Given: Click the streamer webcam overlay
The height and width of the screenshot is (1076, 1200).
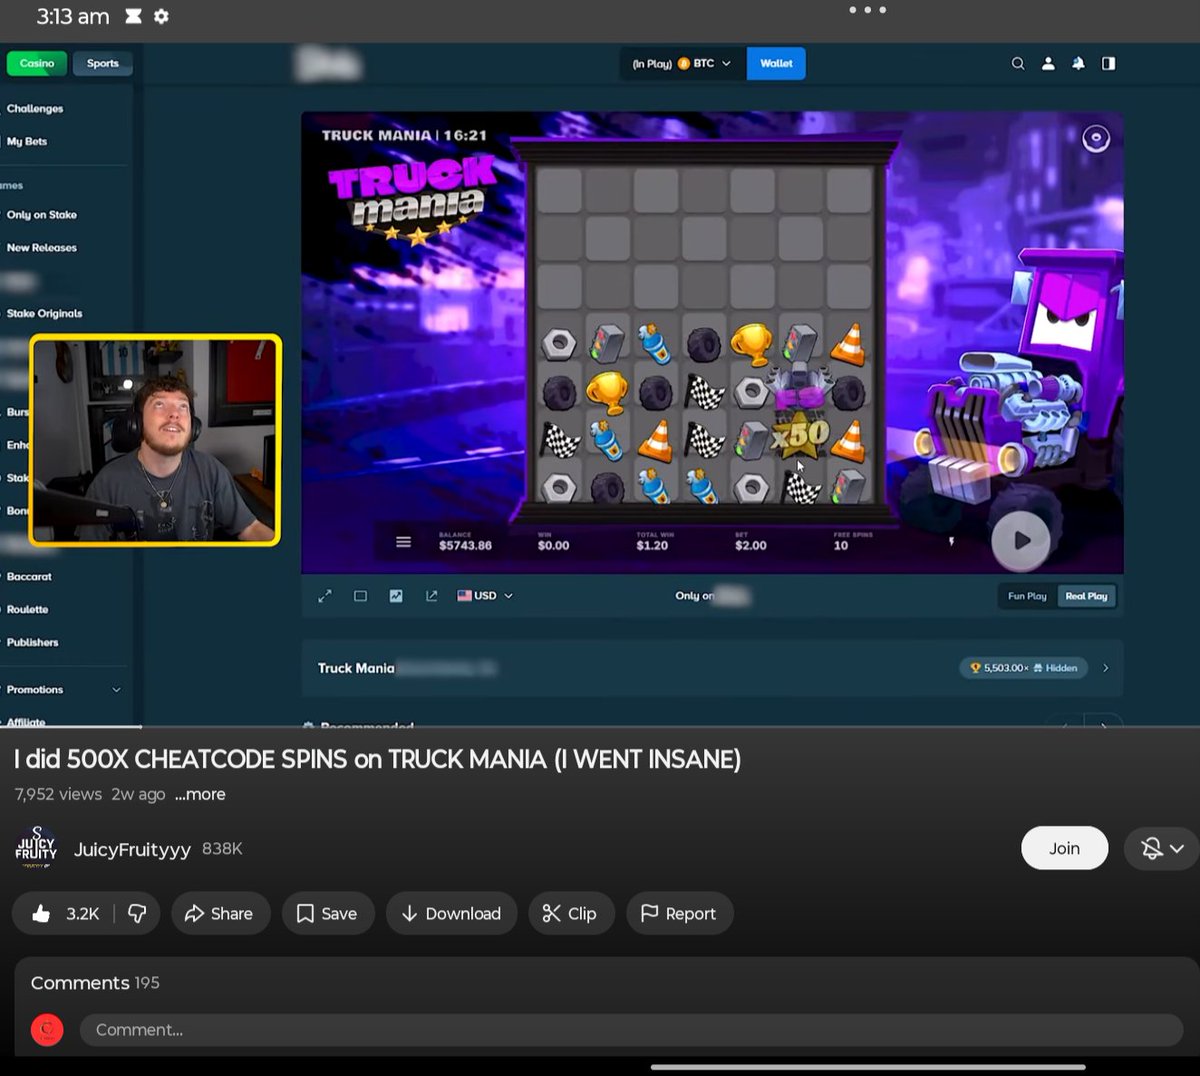Looking at the screenshot, I should point(155,440).
